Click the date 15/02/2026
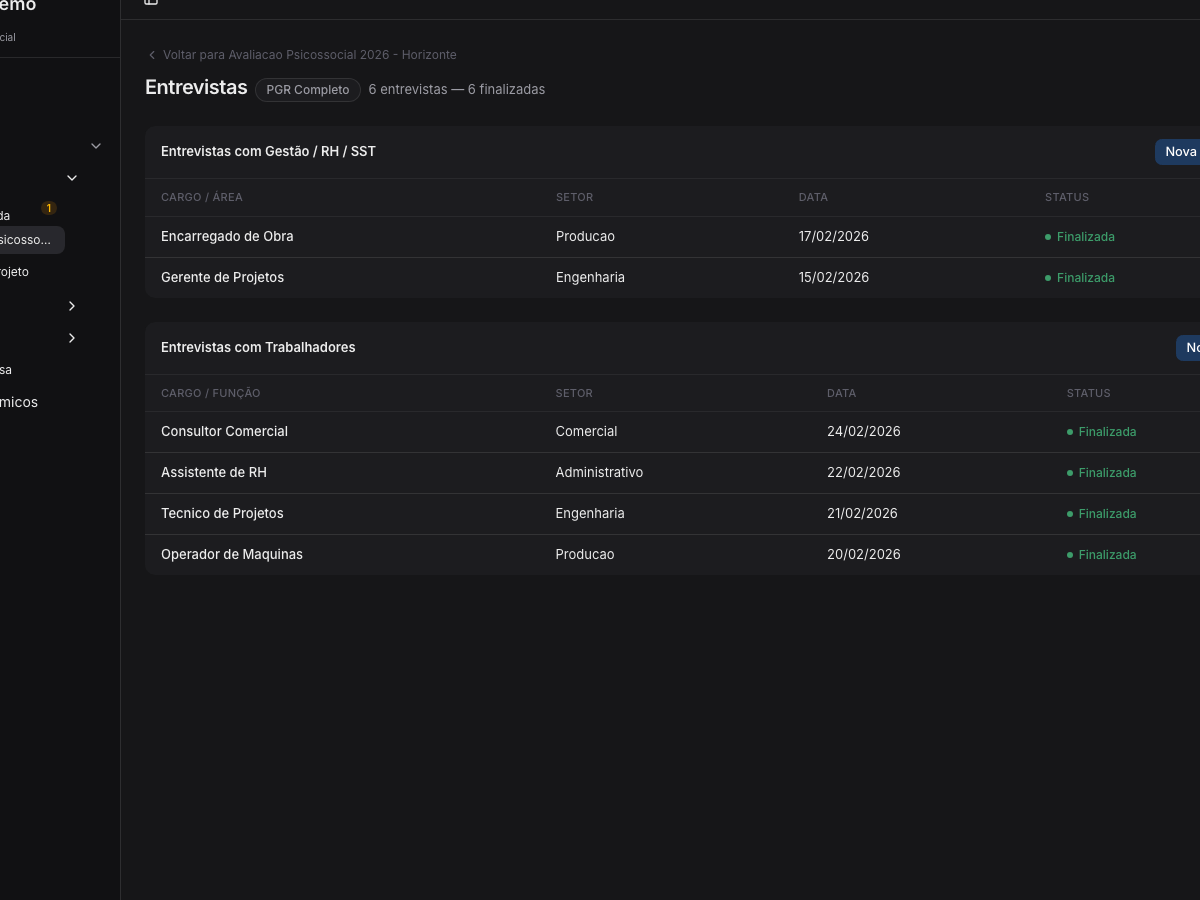The height and width of the screenshot is (900, 1200). [x=833, y=278]
